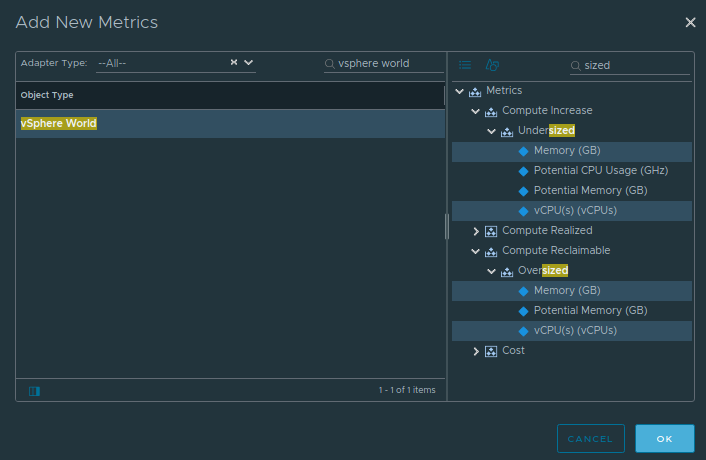
Task: Click the OK button
Action: pyautogui.click(x=665, y=438)
